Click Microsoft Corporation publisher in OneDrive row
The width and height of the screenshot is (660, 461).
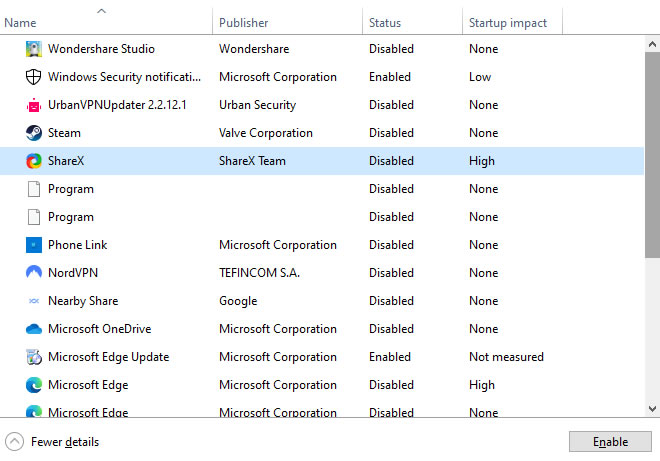(278, 329)
